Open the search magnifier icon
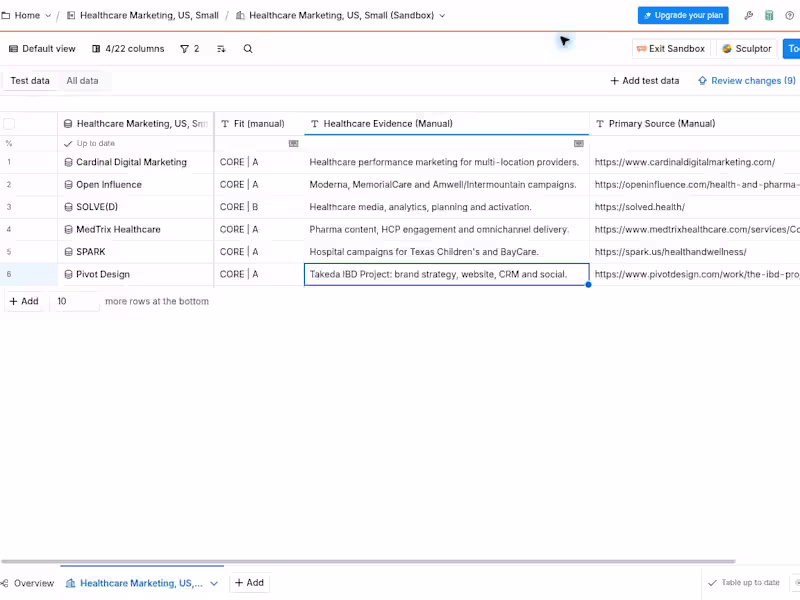Image resolution: width=800 pixels, height=600 pixels. [x=248, y=49]
